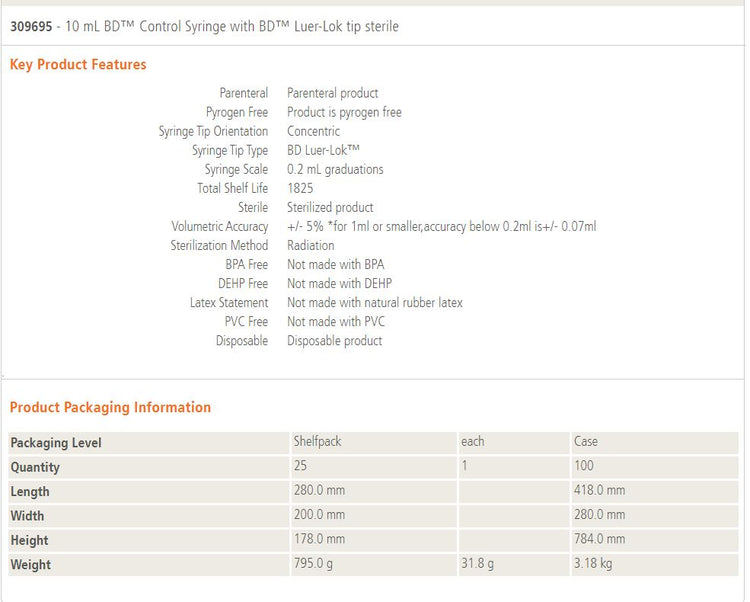Click the Product Packaging Information heading
The width and height of the screenshot is (750, 602).
coord(110,408)
